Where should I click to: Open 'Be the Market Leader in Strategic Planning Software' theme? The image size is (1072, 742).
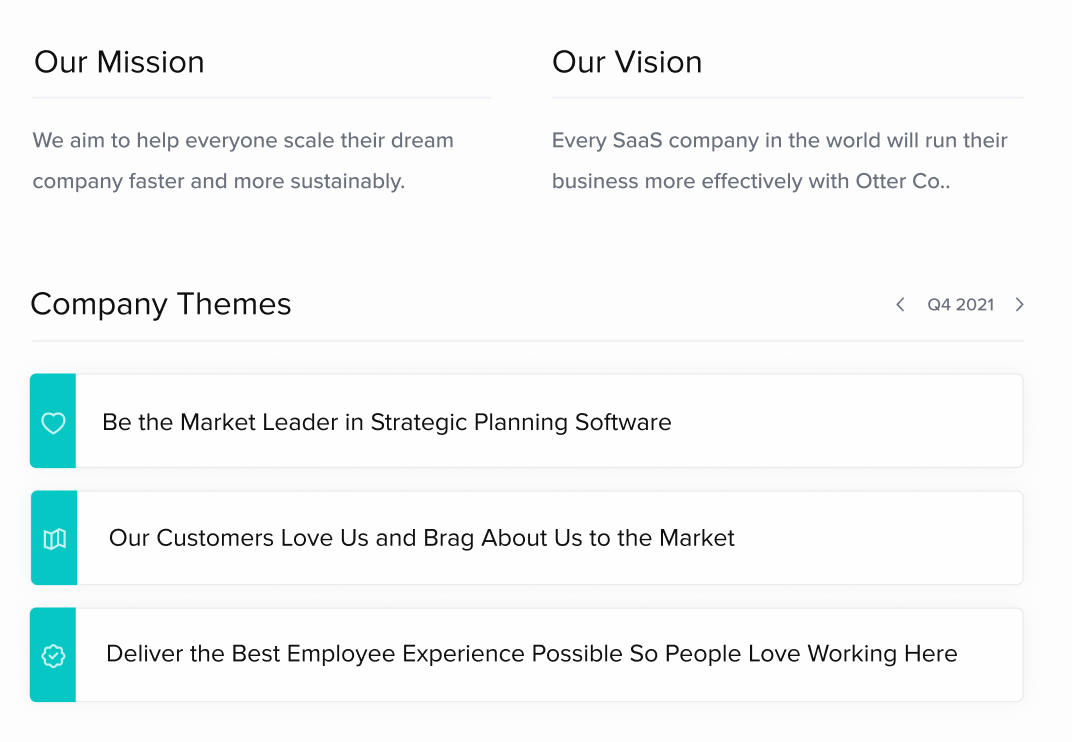[386, 422]
